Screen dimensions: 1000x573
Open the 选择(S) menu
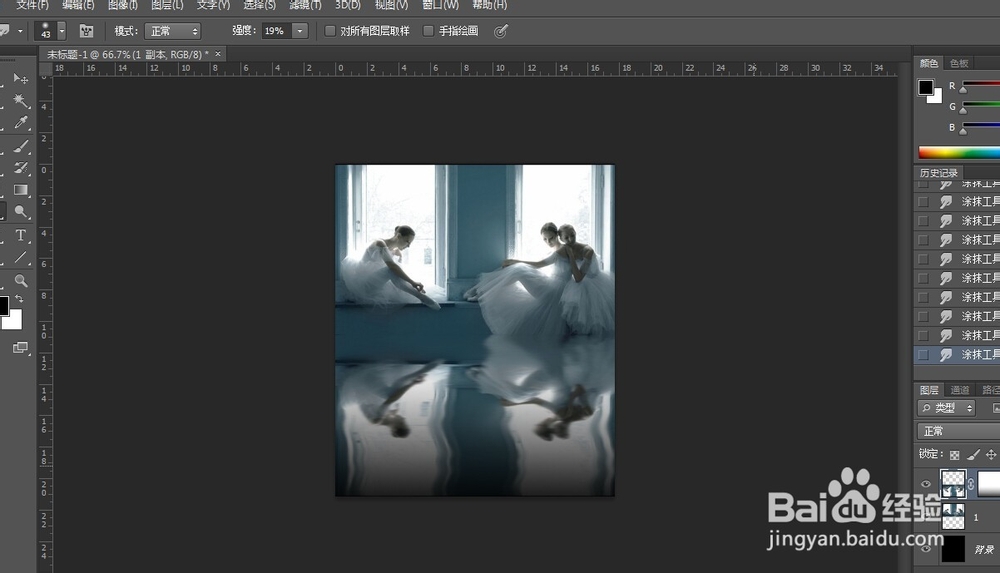[x=260, y=5]
